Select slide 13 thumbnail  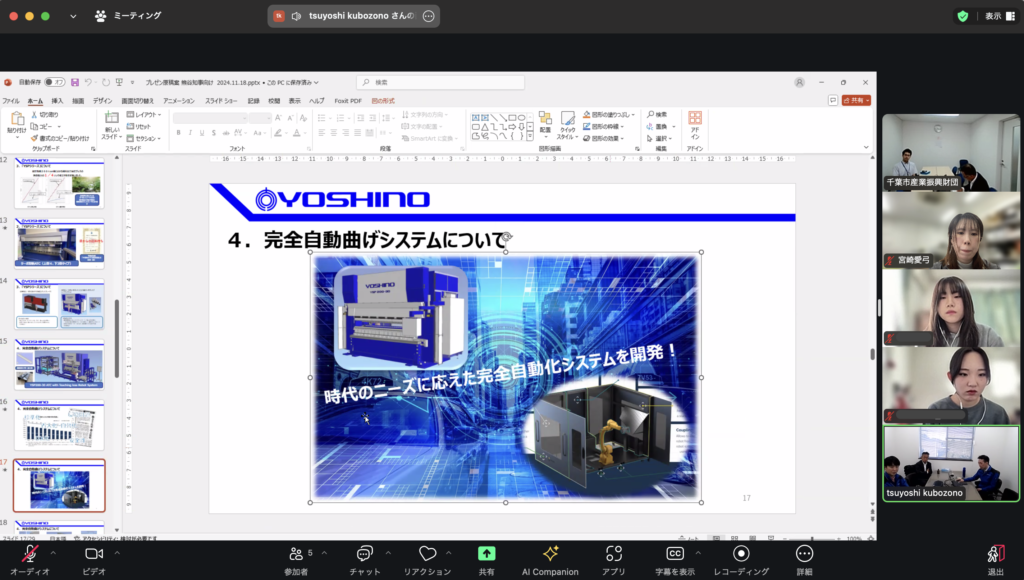59,243
